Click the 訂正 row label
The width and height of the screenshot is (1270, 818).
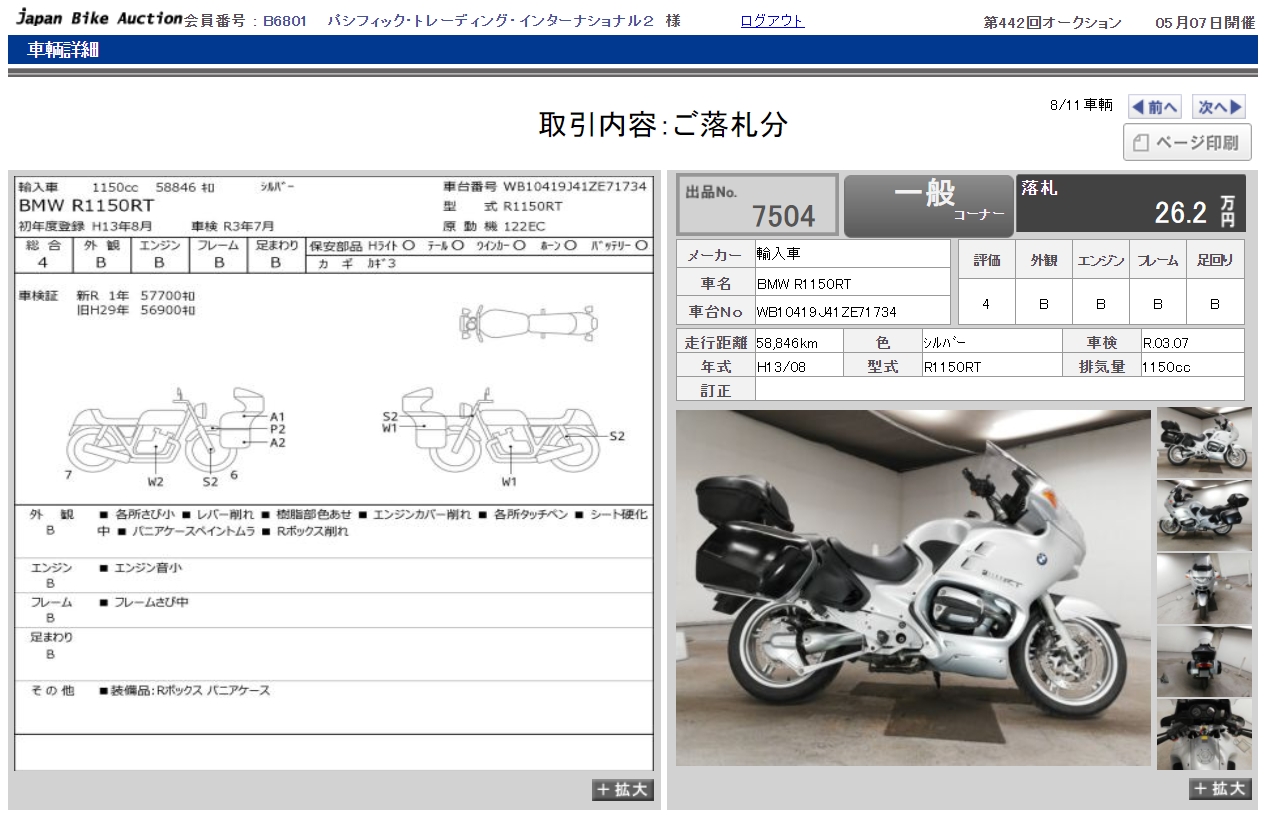click(715, 390)
